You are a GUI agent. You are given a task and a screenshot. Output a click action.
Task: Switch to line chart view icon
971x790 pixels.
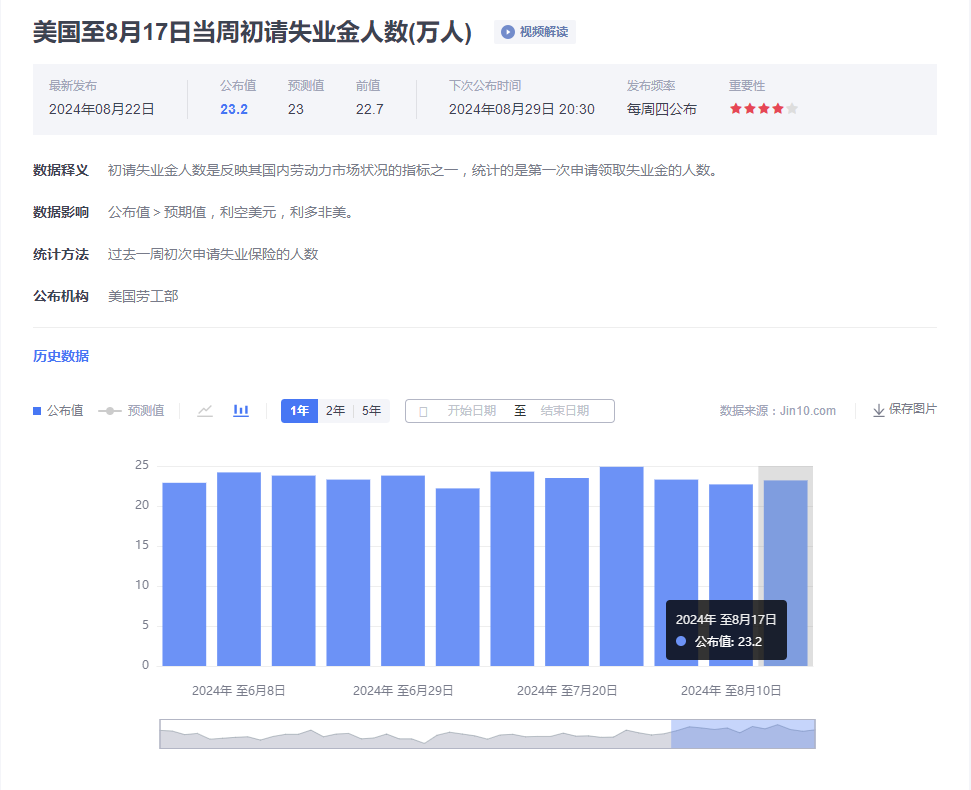coord(205,411)
